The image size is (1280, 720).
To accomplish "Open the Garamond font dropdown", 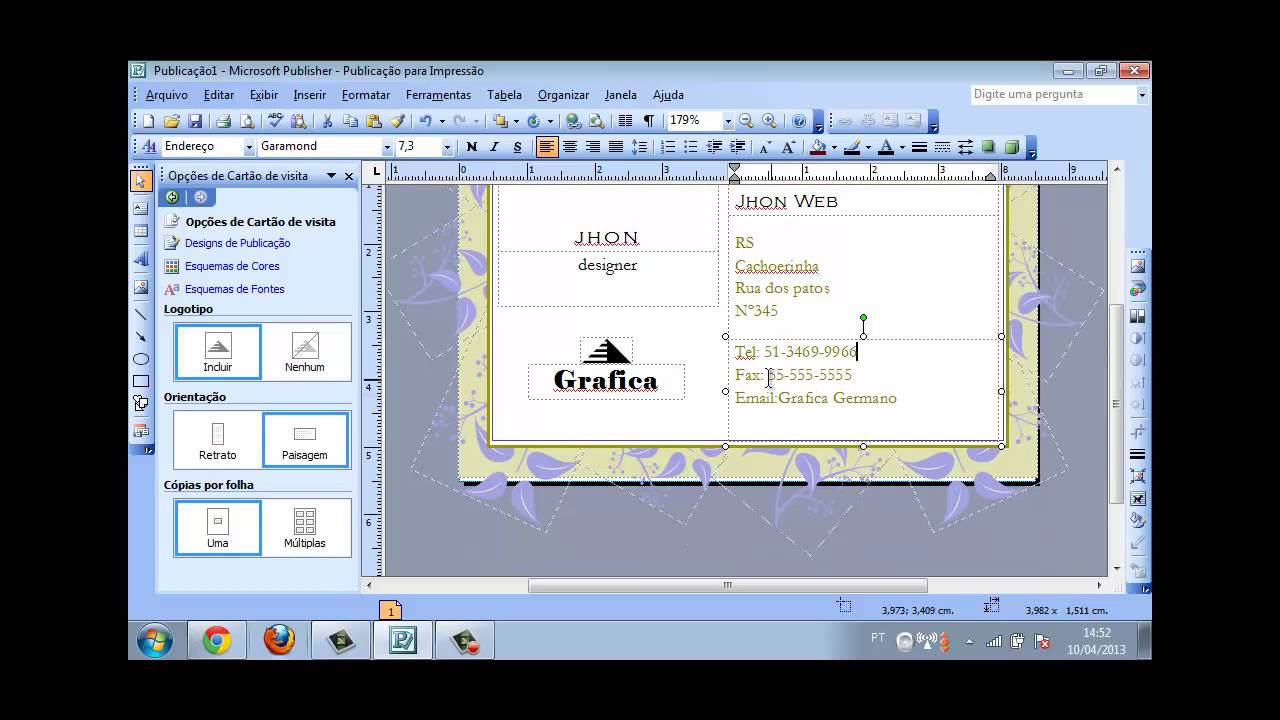I will pyautogui.click(x=387, y=147).
